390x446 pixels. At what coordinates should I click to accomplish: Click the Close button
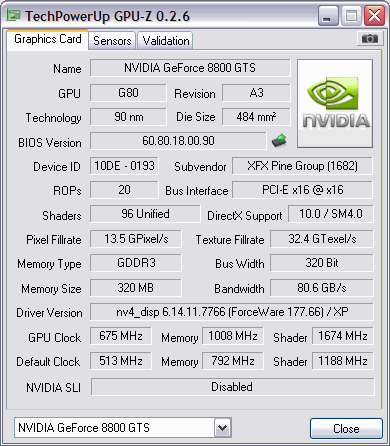[346, 428]
